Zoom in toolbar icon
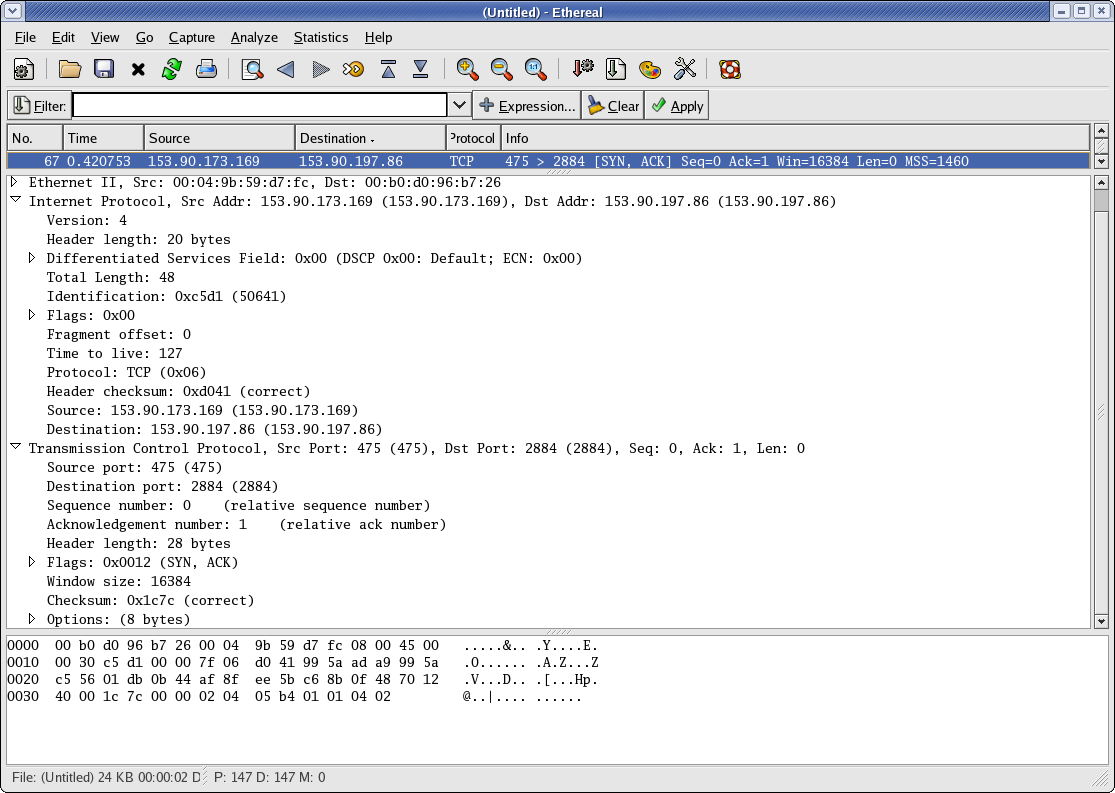1115x793 pixels. tap(467, 69)
